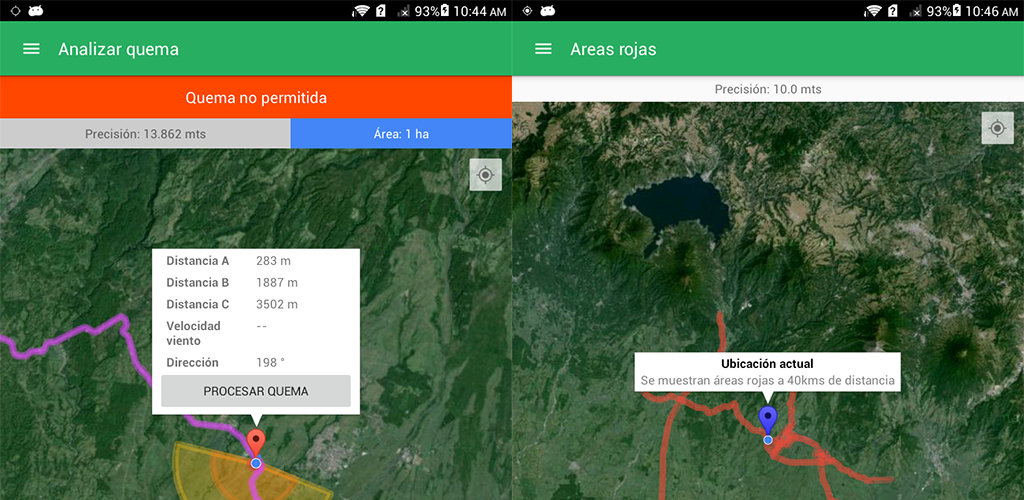Click the PROCESAR QUEMA button

coord(256,391)
